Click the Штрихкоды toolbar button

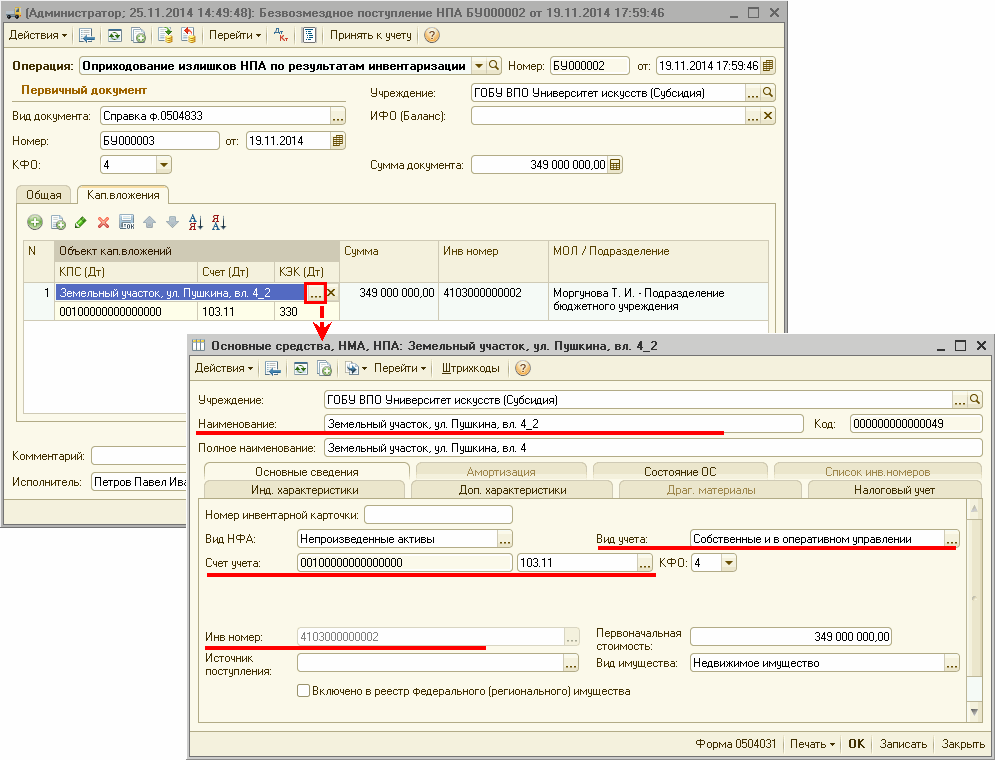[470, 368]
